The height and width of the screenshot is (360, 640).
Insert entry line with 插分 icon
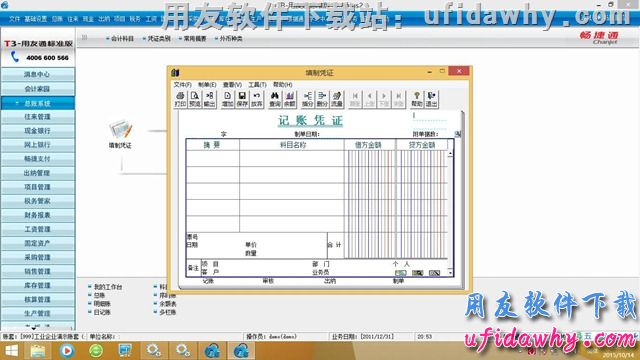(x=307, y=99)
